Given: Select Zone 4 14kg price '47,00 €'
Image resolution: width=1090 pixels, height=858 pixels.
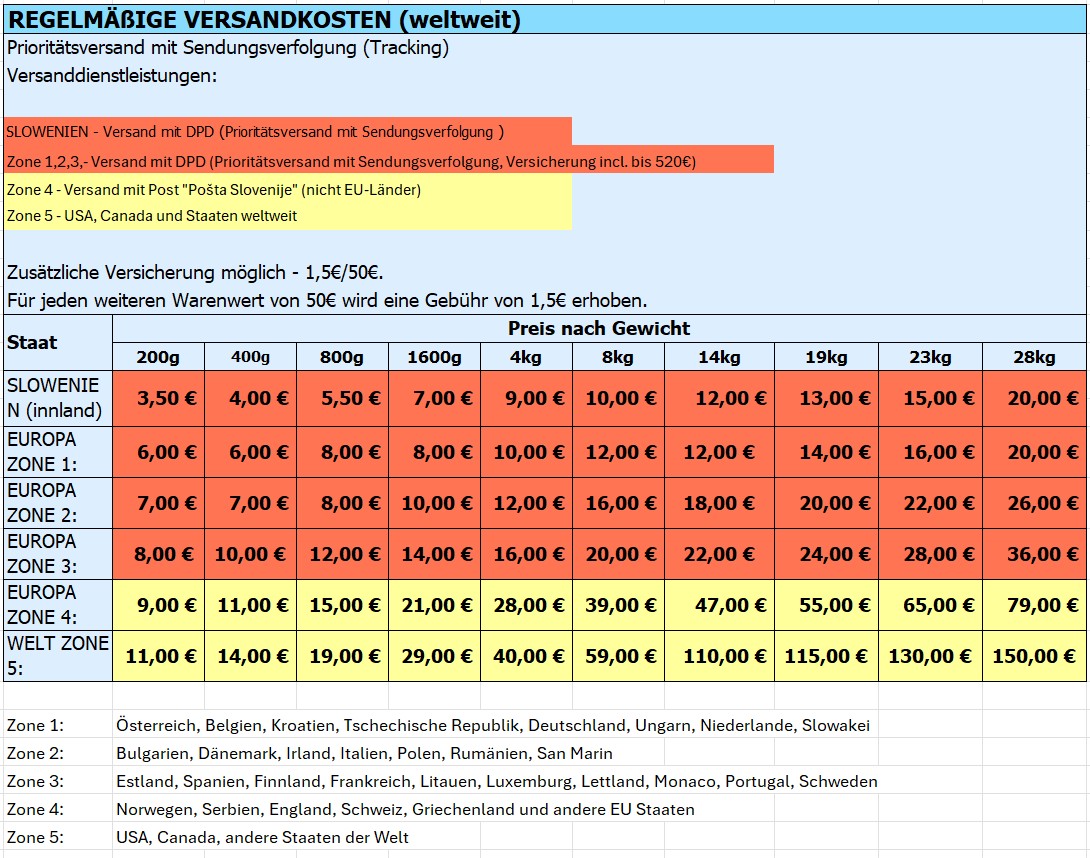Looking at the screenshot, I should coord(719,605).
